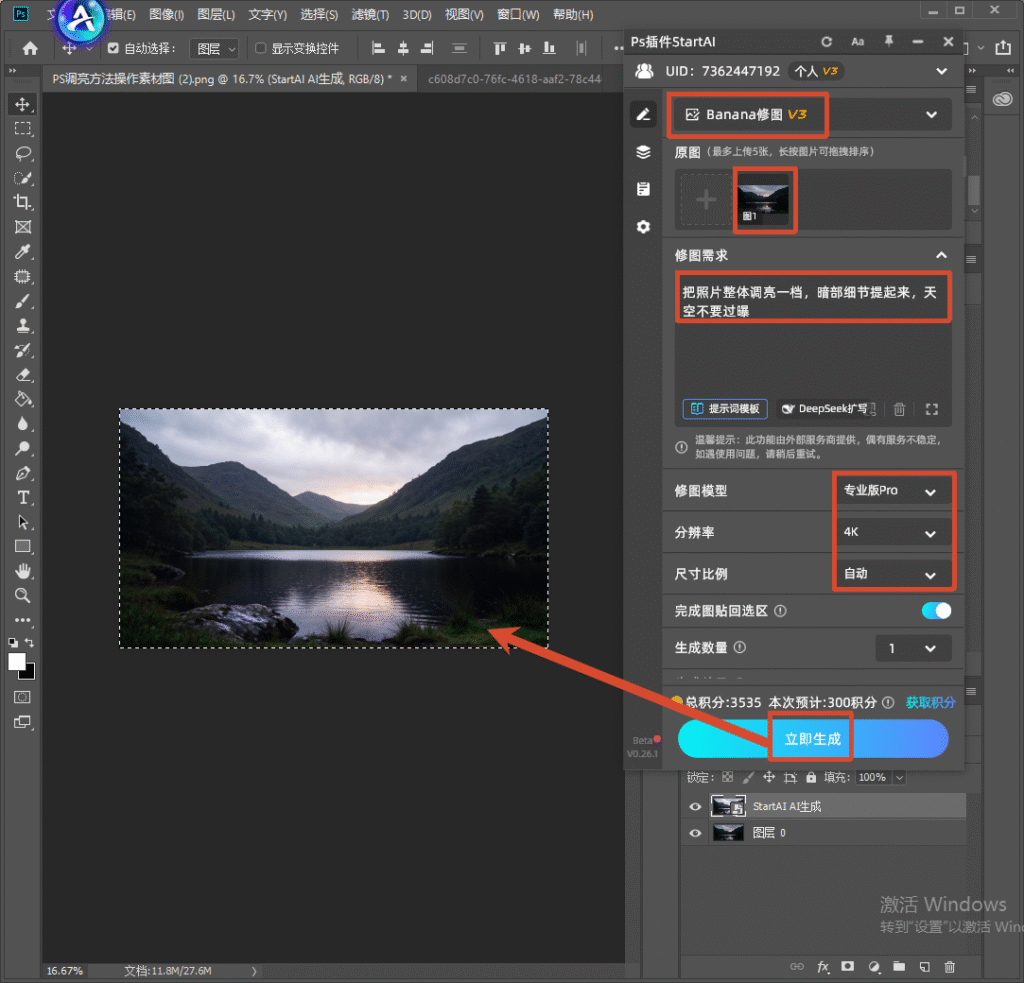Open the 生成数量 dropdown

click(913, 649)
